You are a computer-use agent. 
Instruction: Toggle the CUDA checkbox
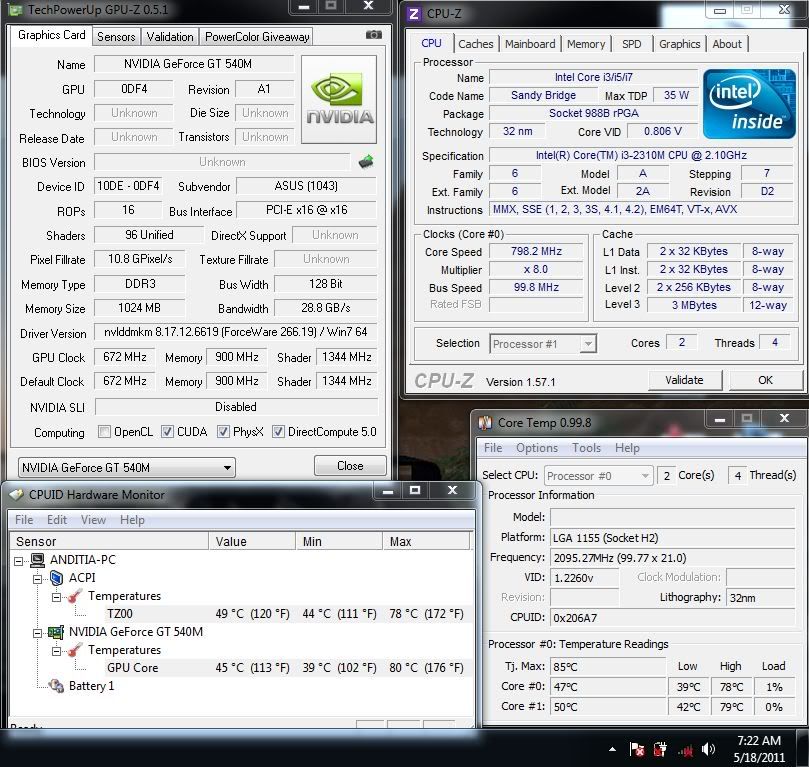(167, 432)
